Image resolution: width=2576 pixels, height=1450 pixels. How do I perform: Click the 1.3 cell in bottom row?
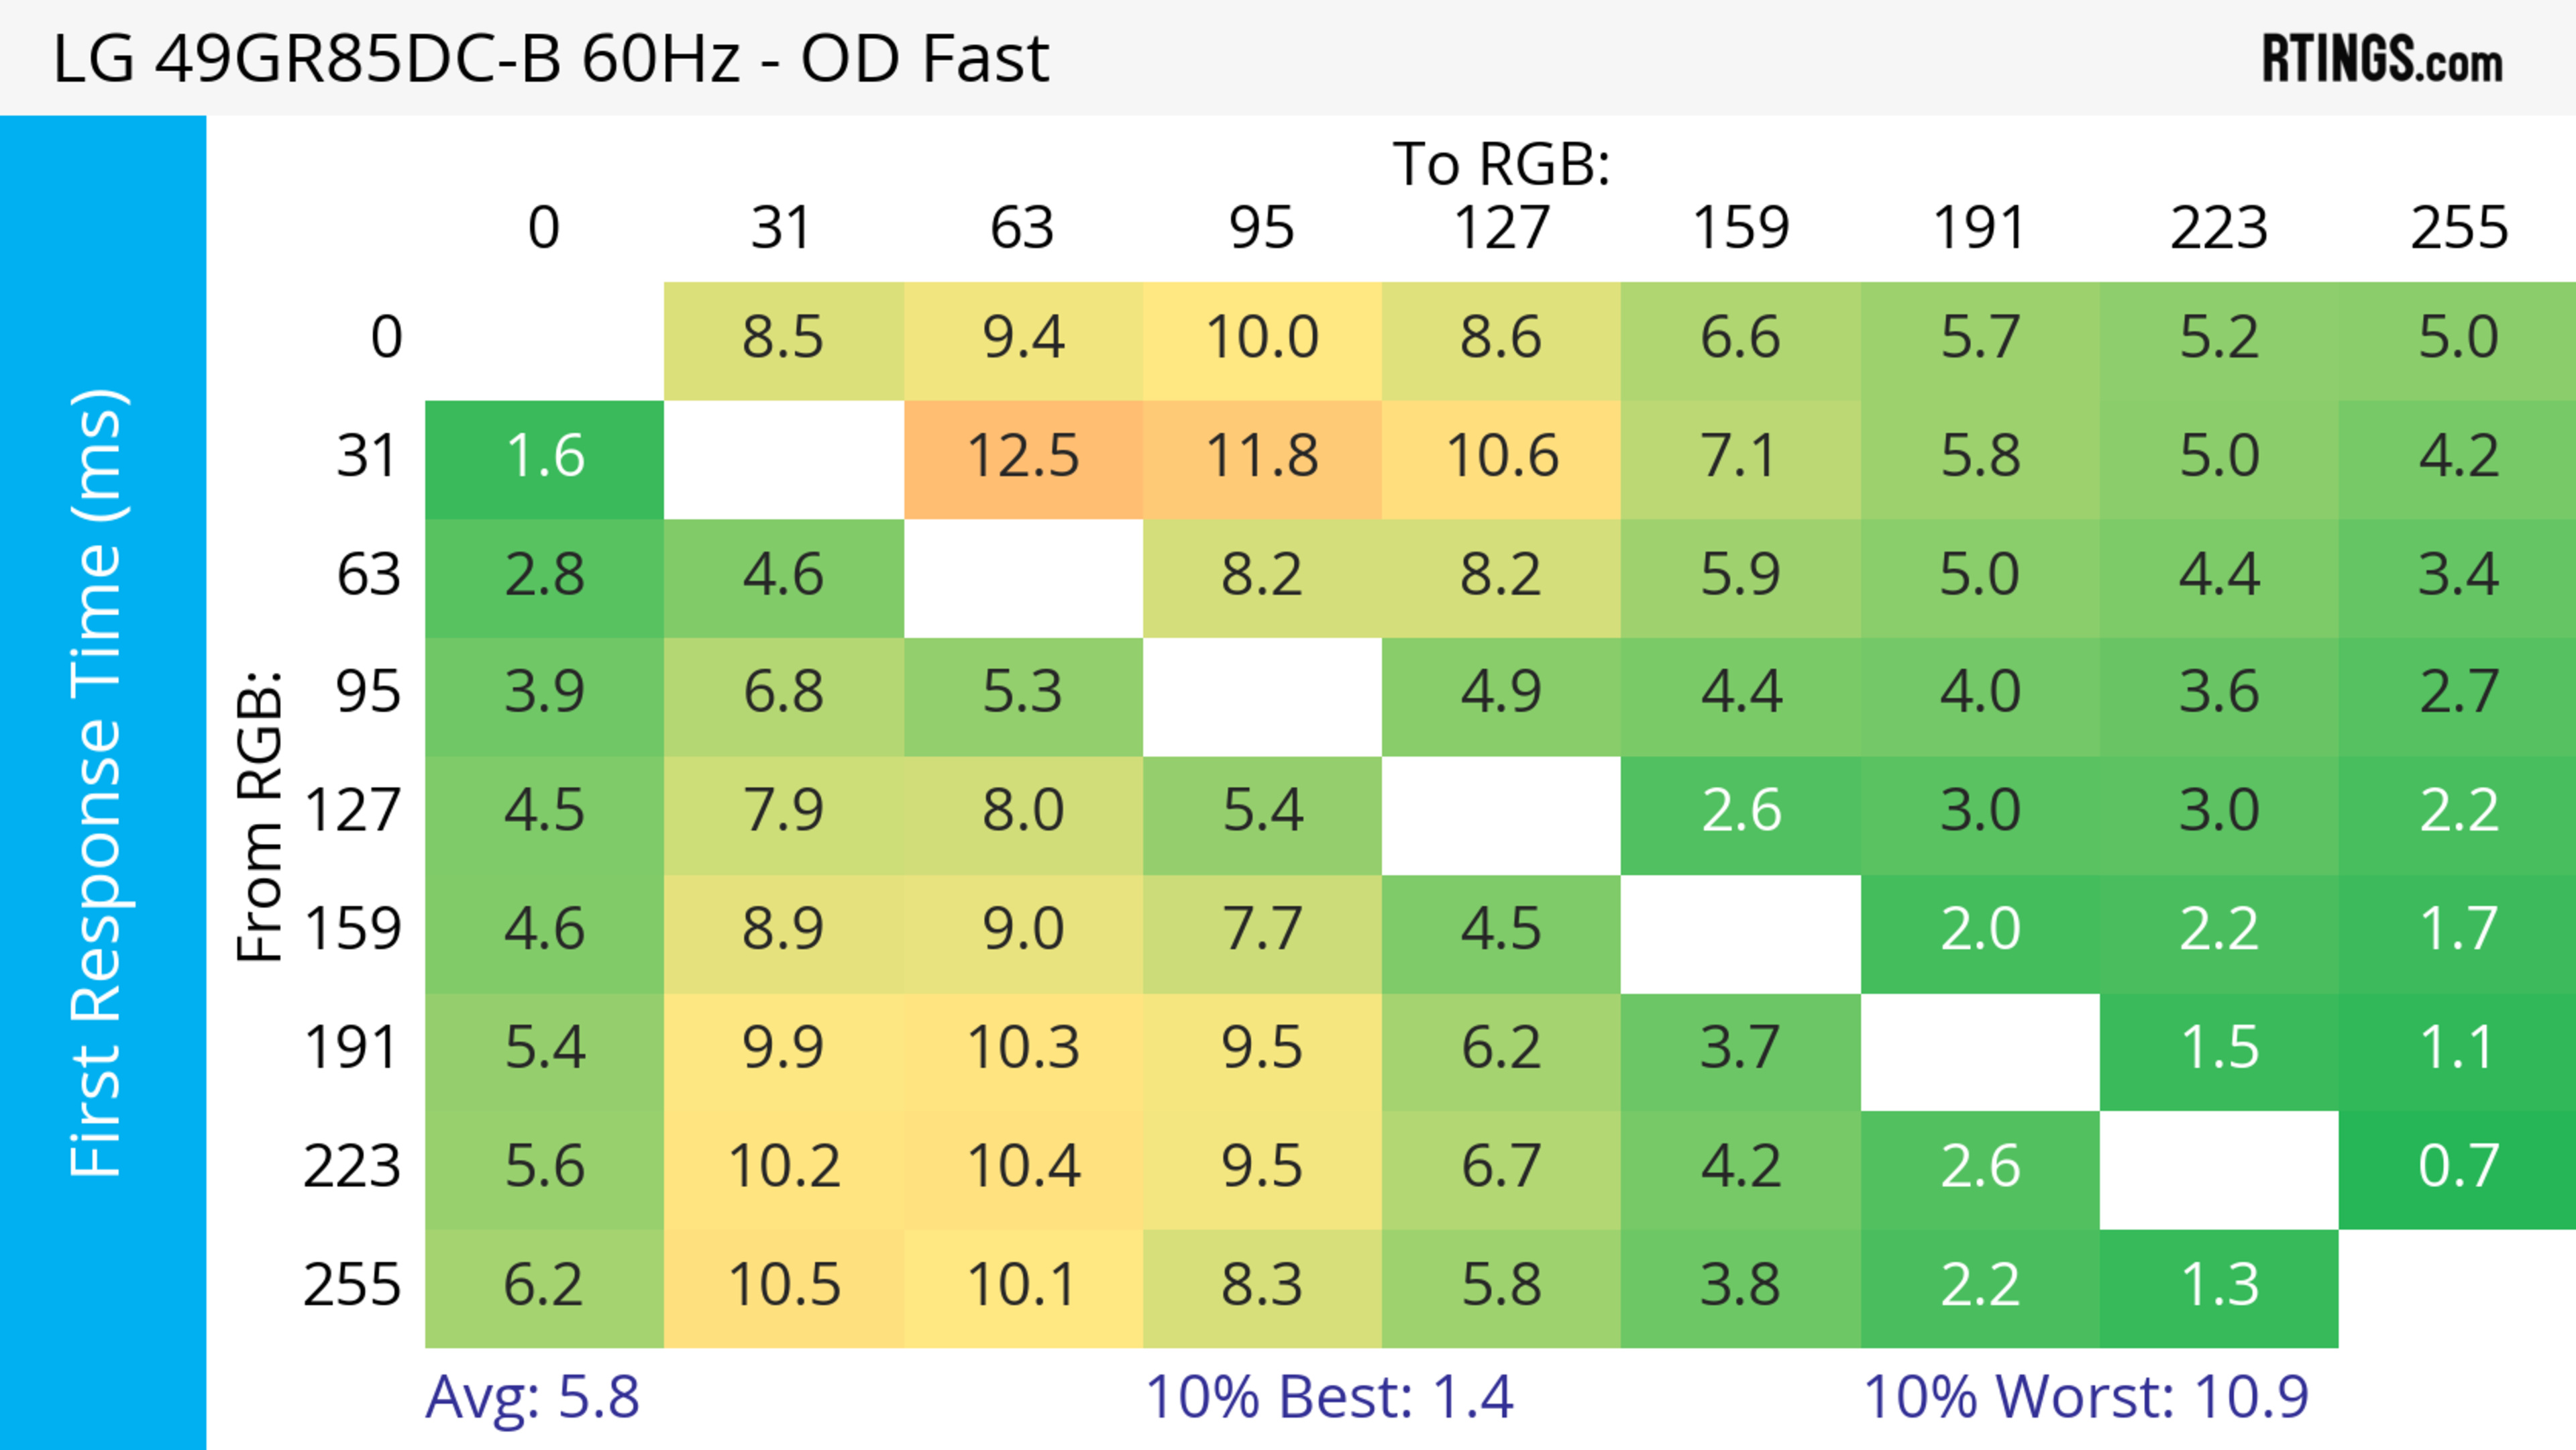click(x=2219, y=1286)
